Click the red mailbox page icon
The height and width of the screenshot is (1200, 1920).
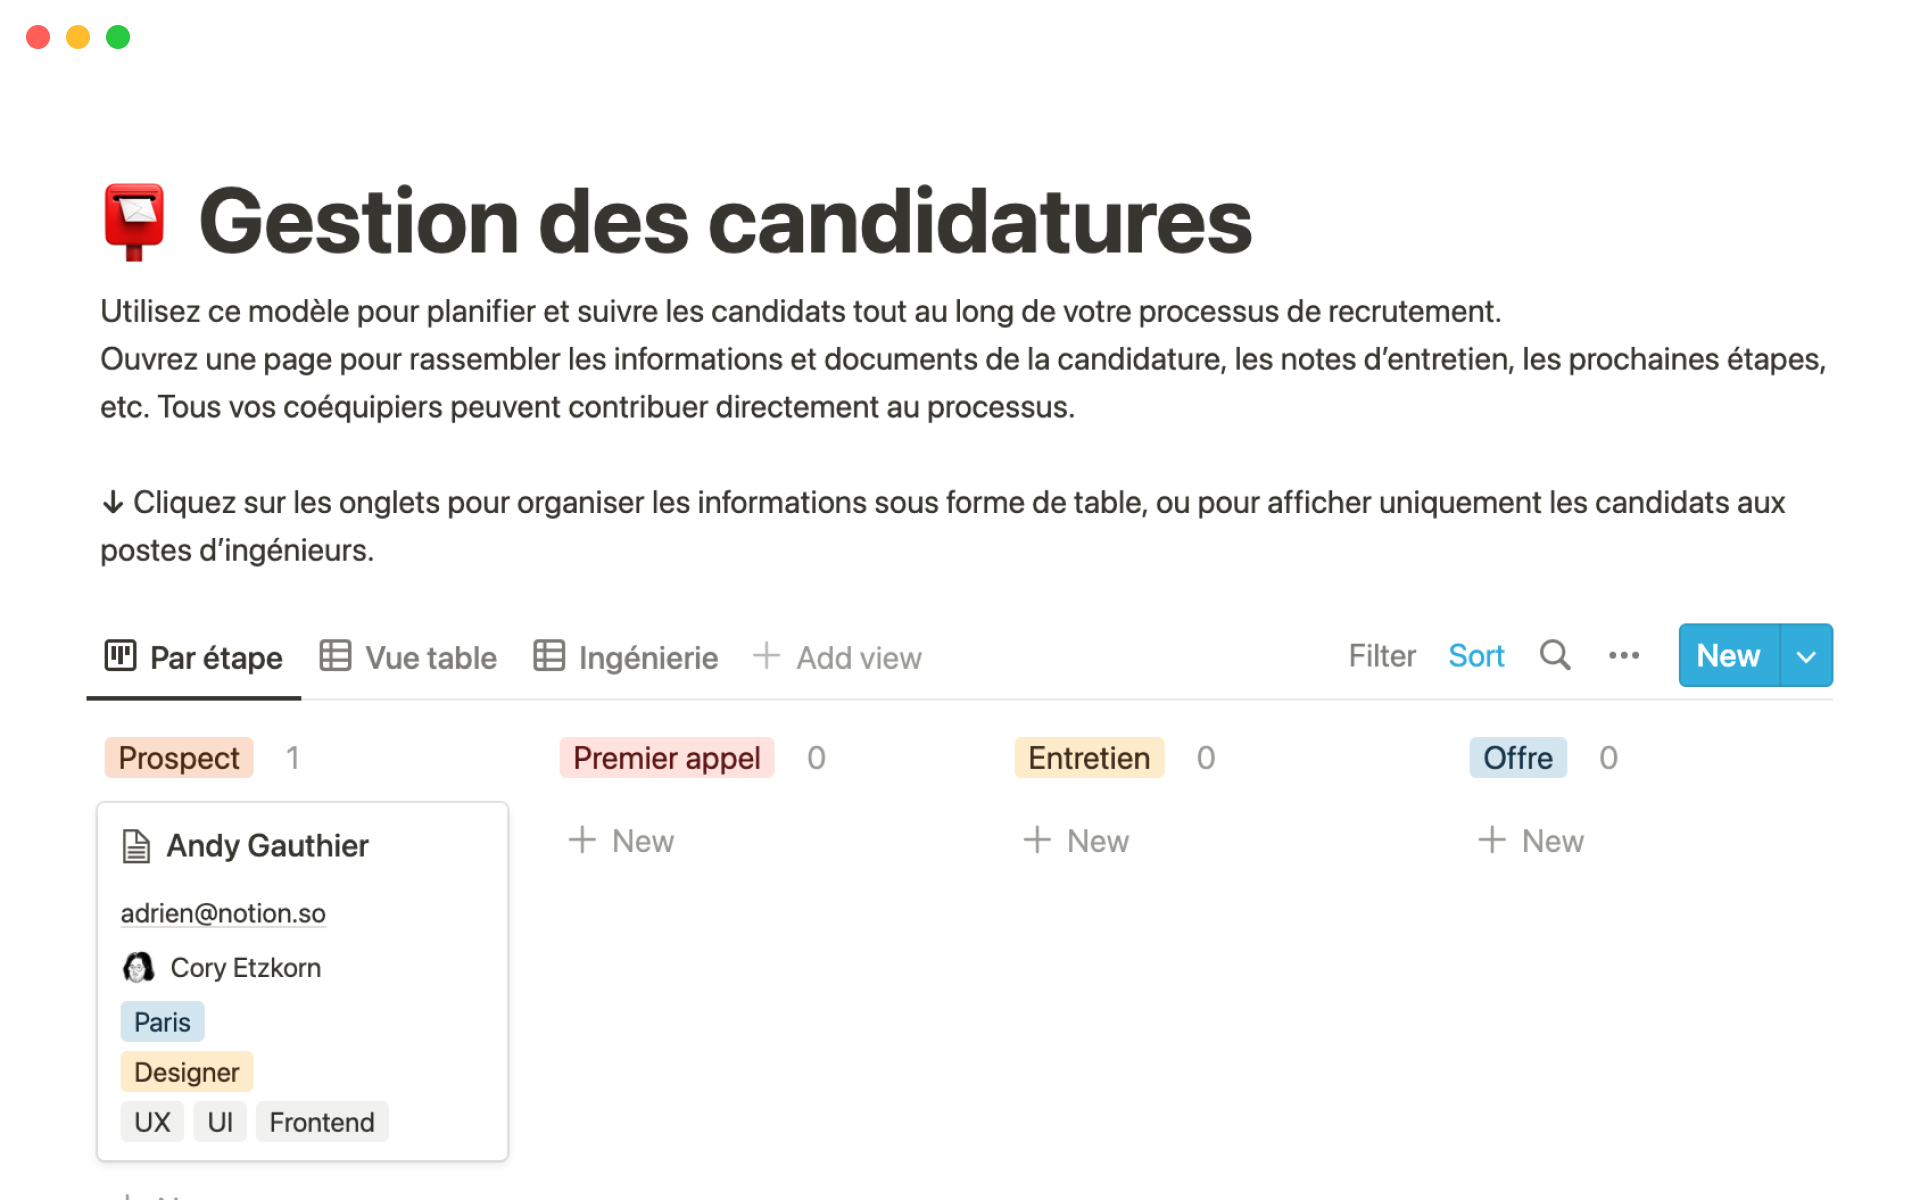pos(134,221)
